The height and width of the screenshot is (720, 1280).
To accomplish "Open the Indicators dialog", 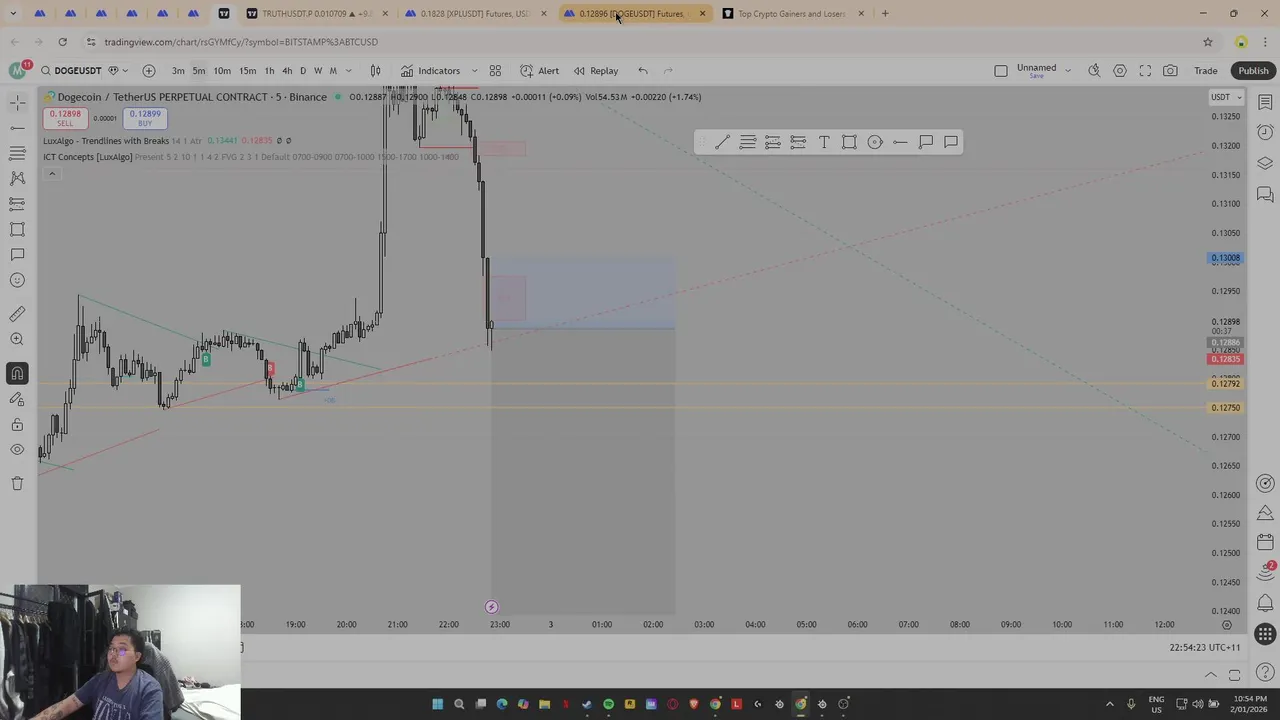I will coord(430,71).
